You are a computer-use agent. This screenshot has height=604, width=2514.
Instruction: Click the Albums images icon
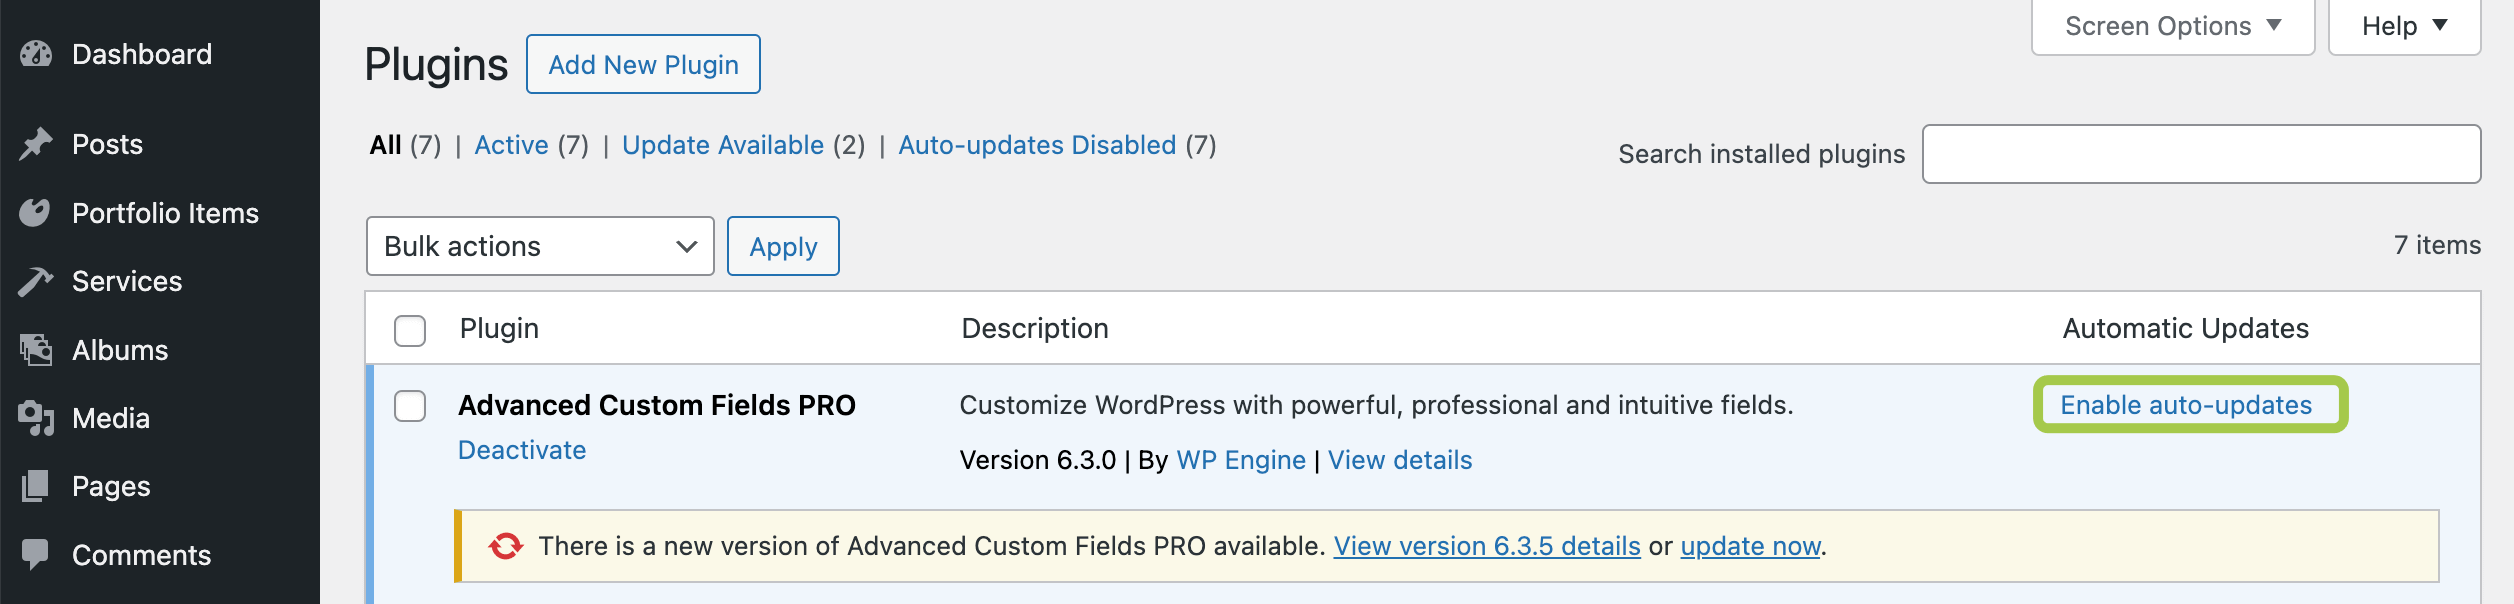pos(36,350)
